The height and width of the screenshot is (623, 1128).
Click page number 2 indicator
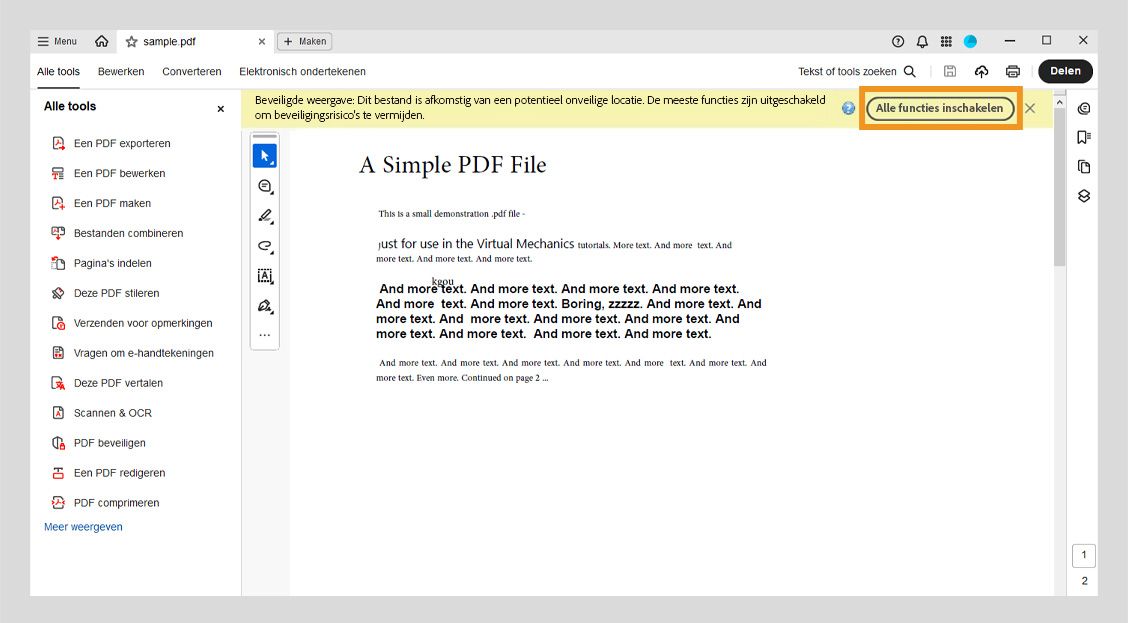tap(1084, 581)
